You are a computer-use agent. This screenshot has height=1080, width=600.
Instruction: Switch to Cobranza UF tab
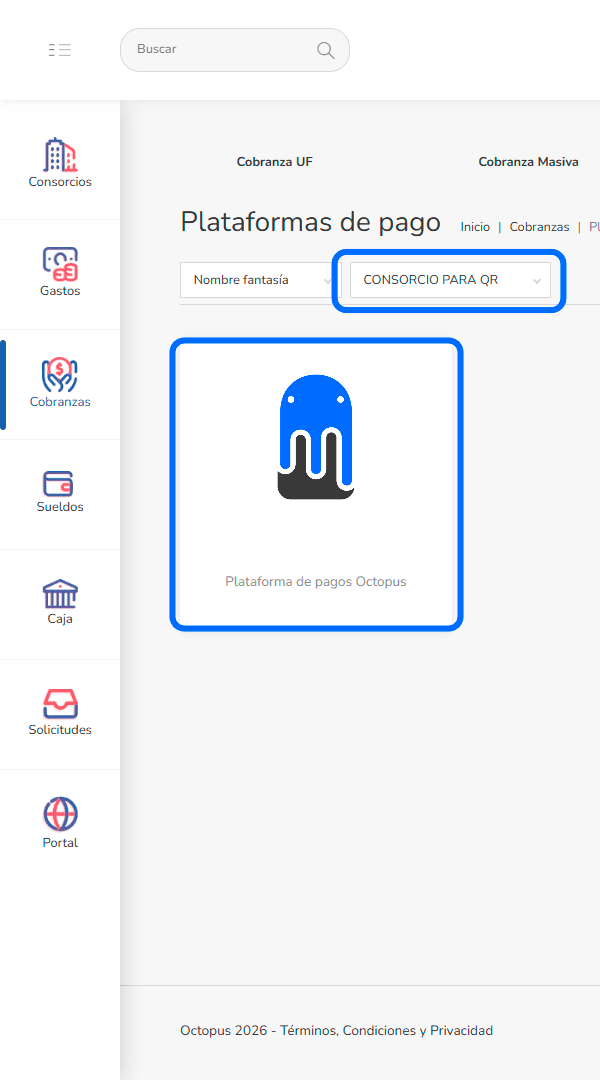coord(274,162)
